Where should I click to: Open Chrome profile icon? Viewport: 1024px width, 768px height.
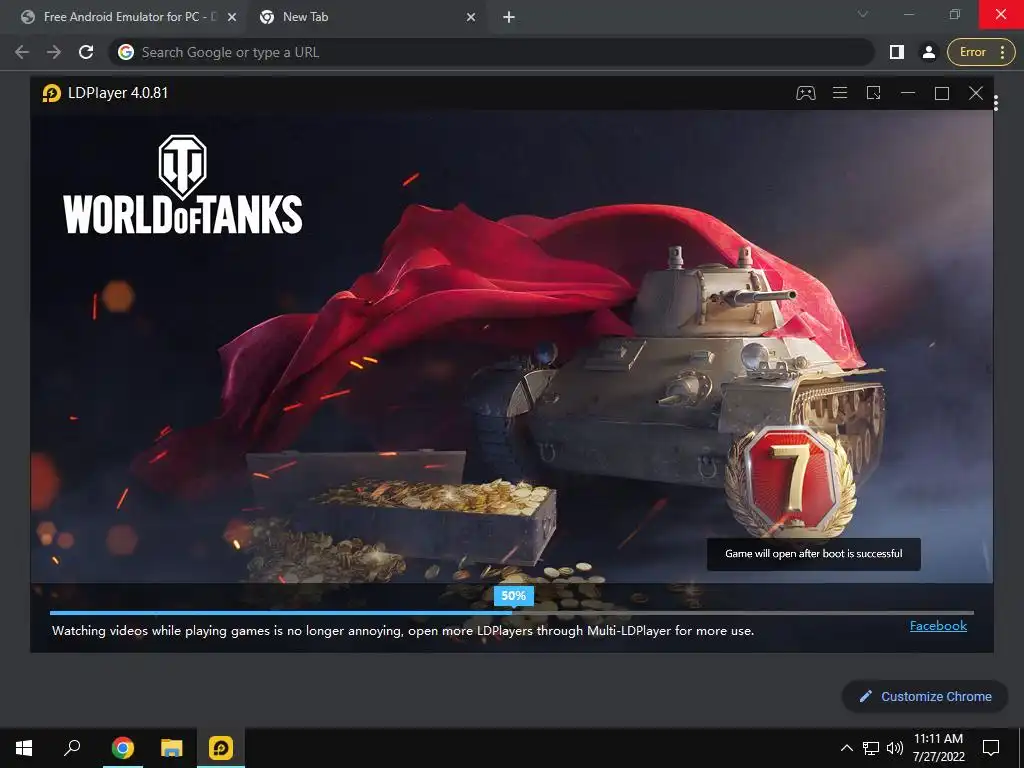click(928, 52)
